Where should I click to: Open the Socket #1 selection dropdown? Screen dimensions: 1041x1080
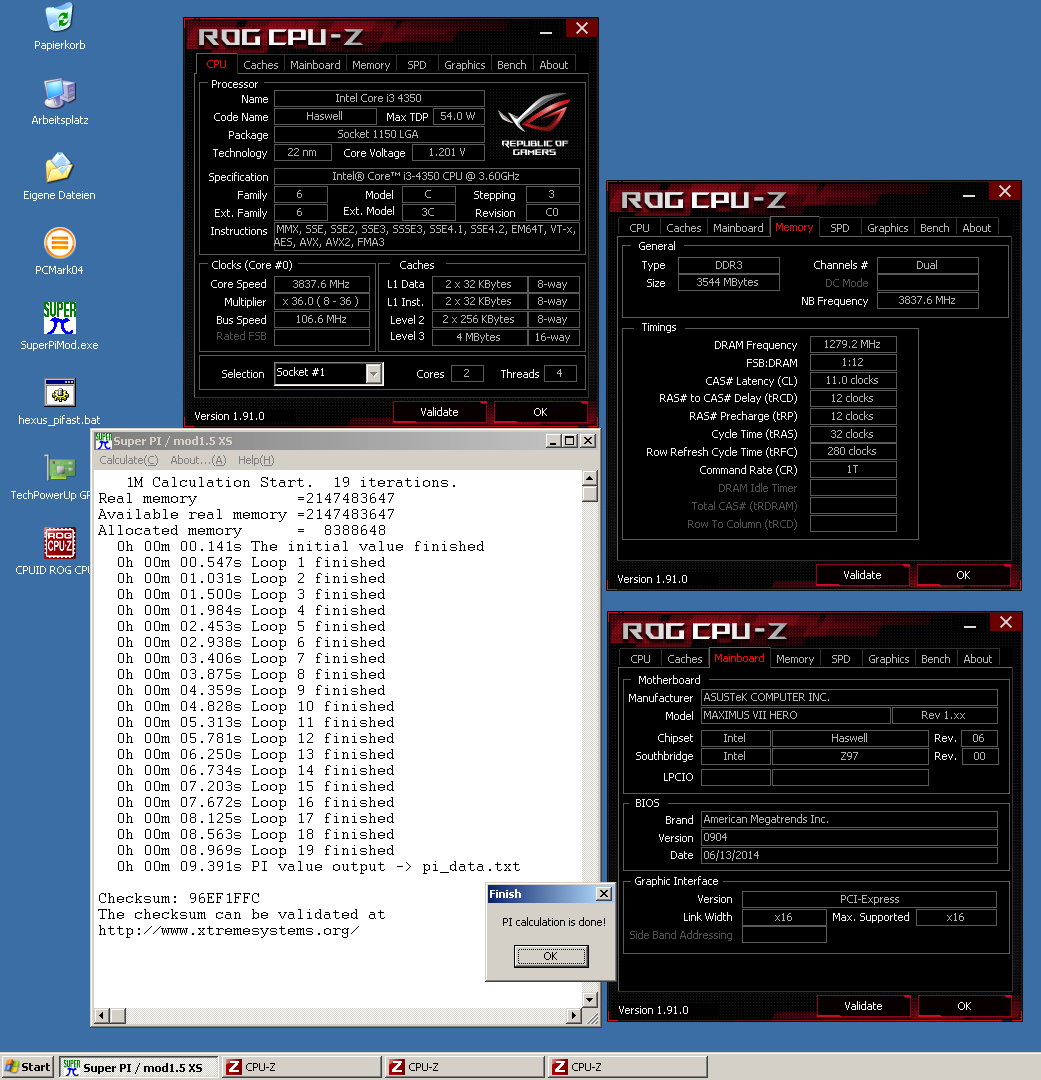(373, 373)
